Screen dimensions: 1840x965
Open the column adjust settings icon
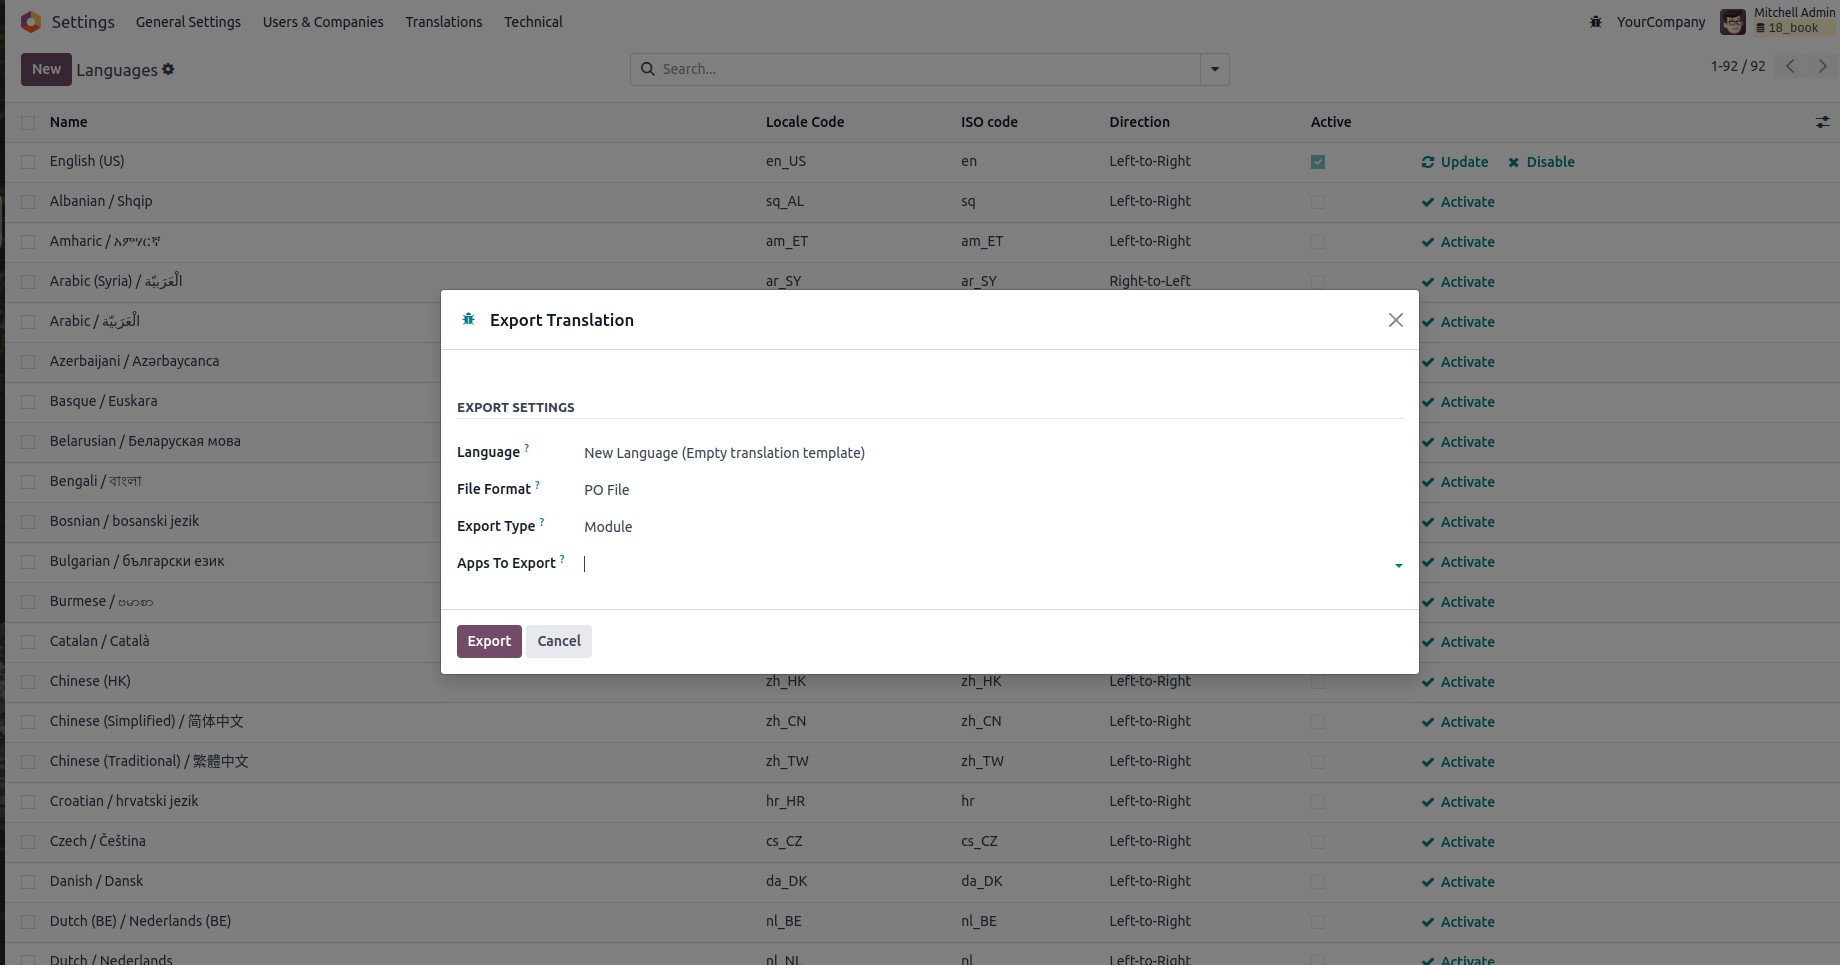click(x=1822, y=122)
